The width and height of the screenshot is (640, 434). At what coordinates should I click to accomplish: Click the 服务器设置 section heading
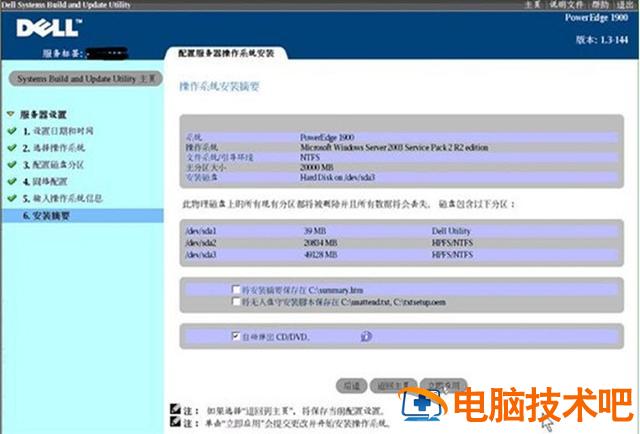pos(43,114)
